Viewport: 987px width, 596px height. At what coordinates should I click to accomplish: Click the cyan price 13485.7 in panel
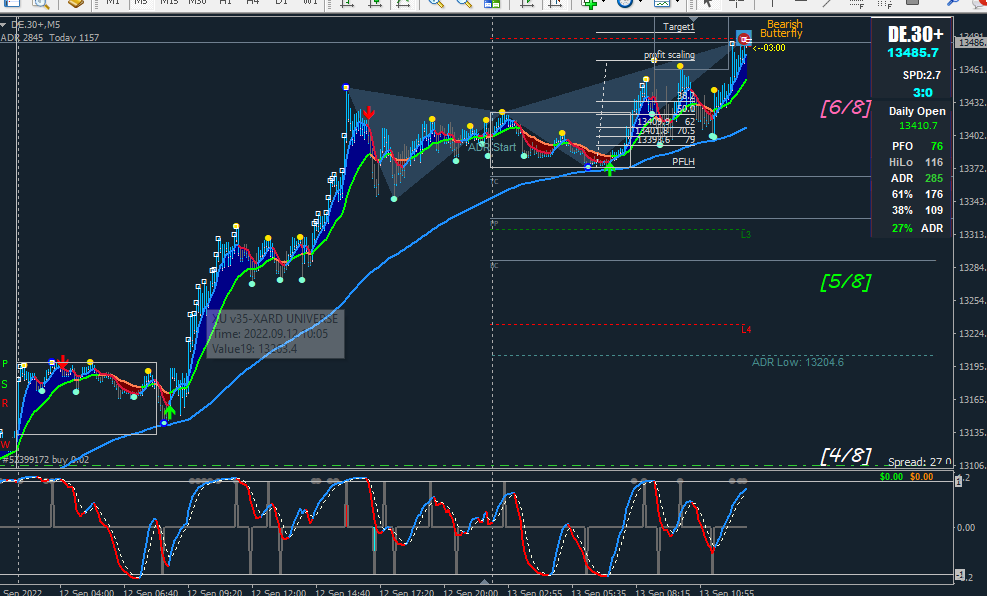pos(913,53)
